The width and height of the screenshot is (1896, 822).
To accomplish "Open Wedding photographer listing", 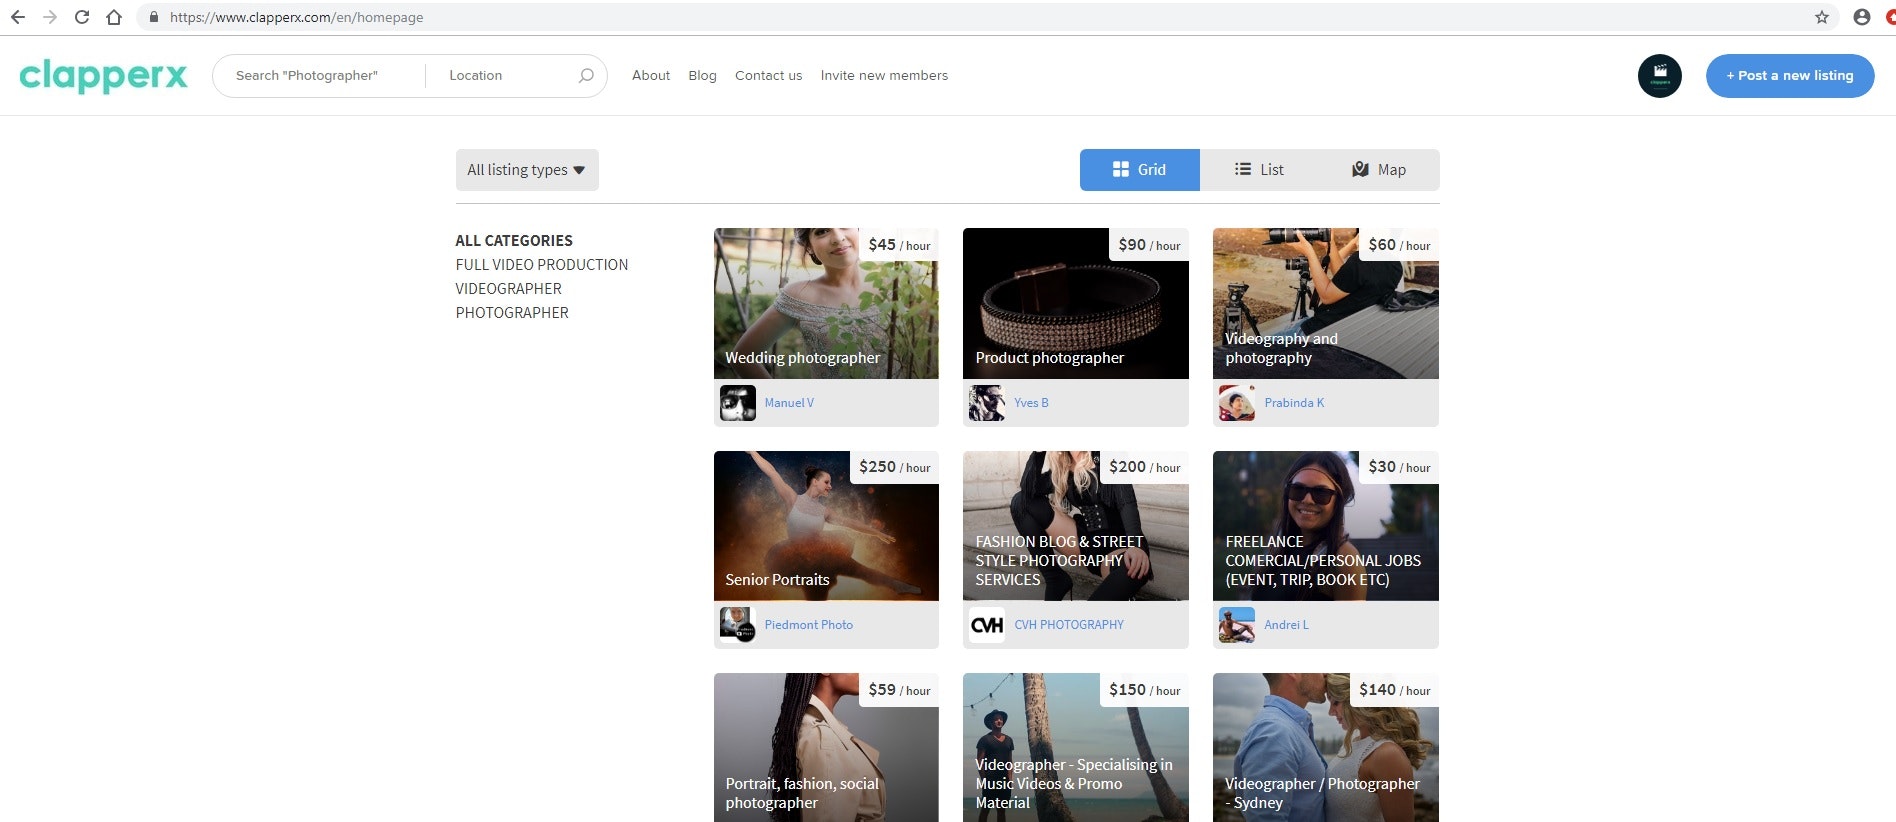I will [x=826, y=303].
